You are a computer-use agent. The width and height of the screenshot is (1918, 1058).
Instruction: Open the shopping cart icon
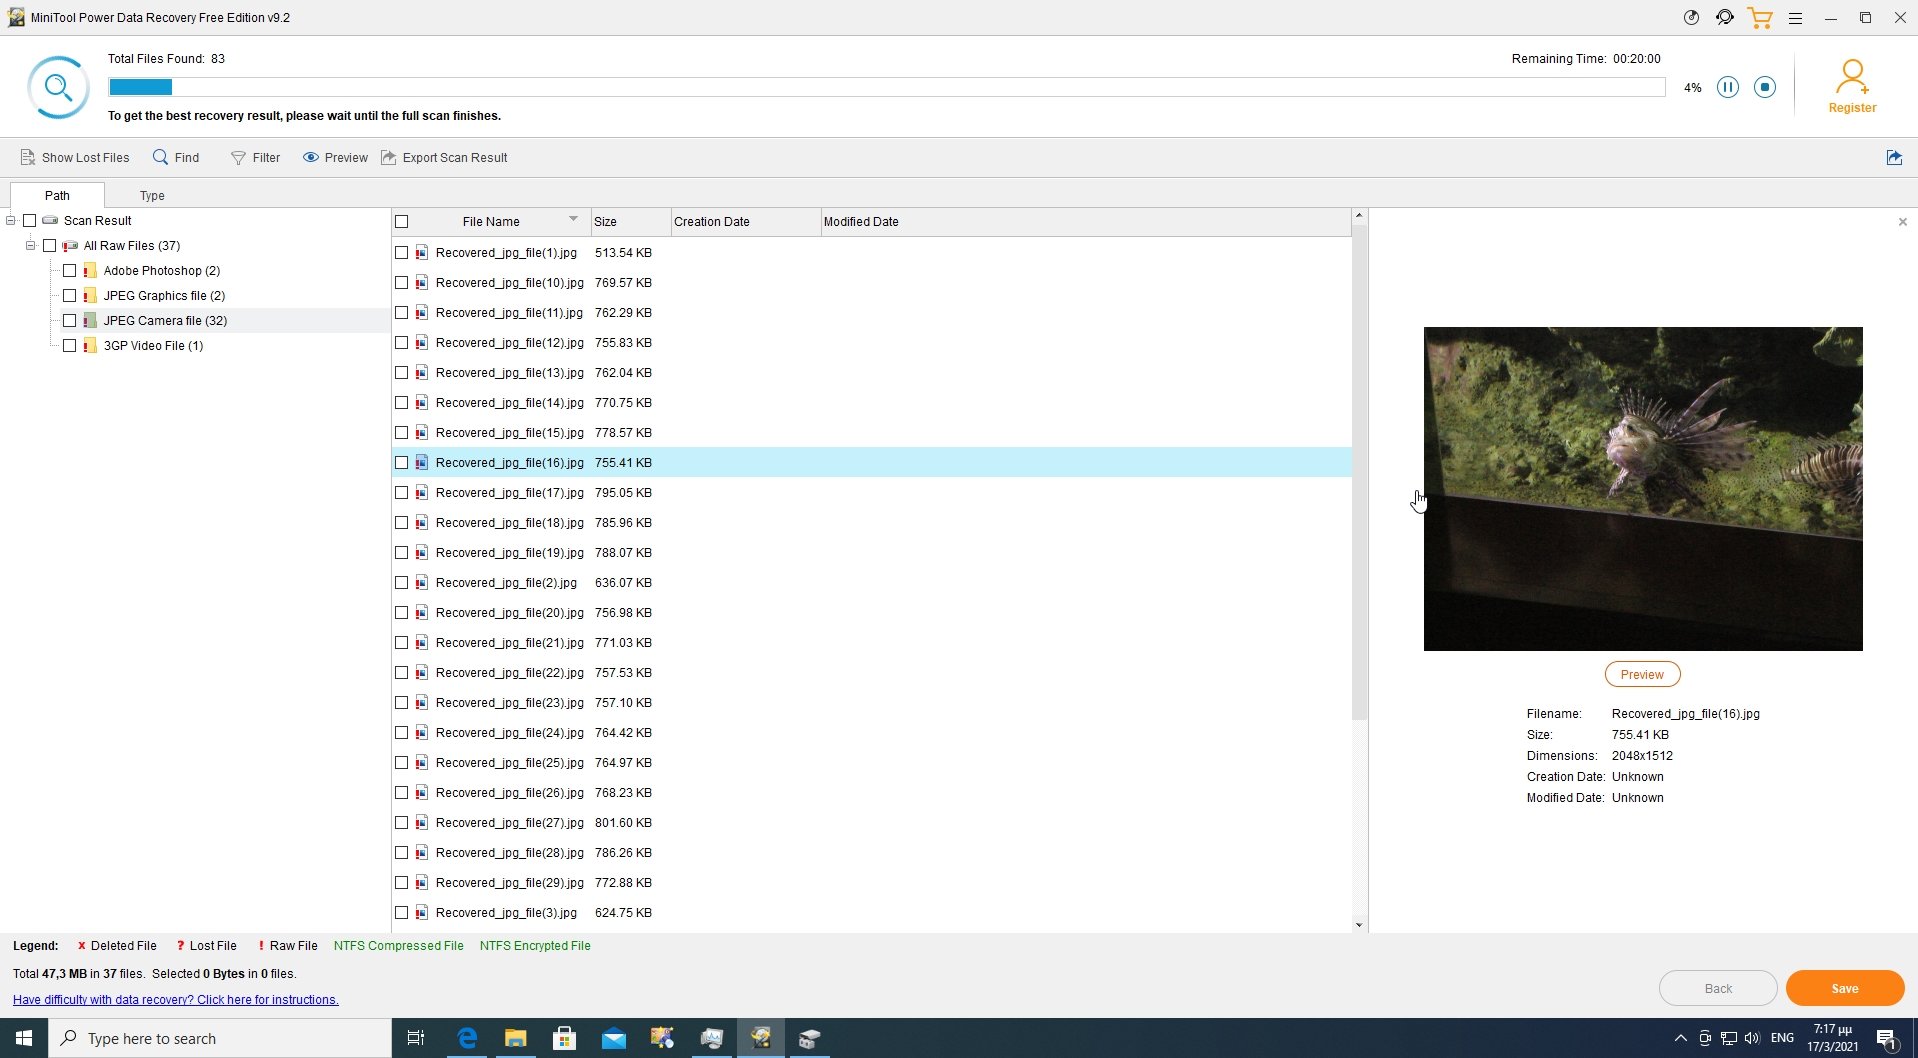coord(1759,18)
